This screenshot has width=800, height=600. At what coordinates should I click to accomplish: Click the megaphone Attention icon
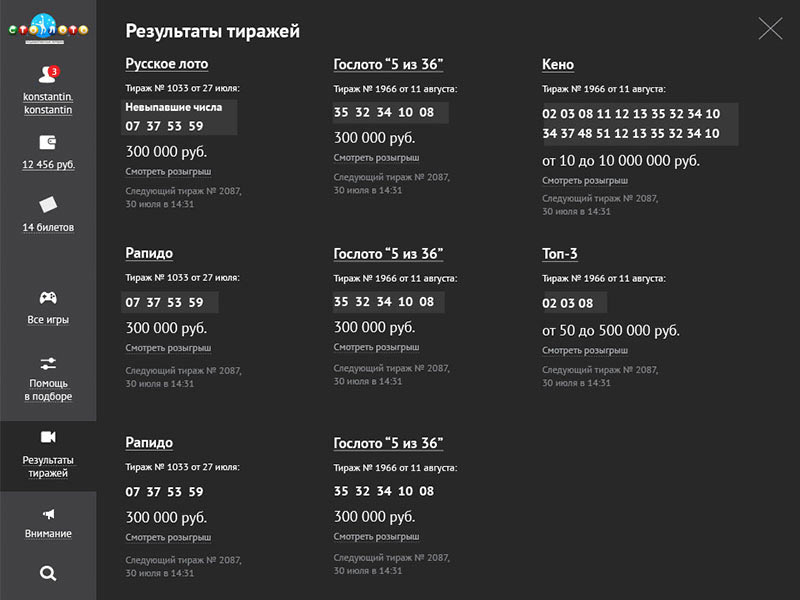tap(48, 514)
